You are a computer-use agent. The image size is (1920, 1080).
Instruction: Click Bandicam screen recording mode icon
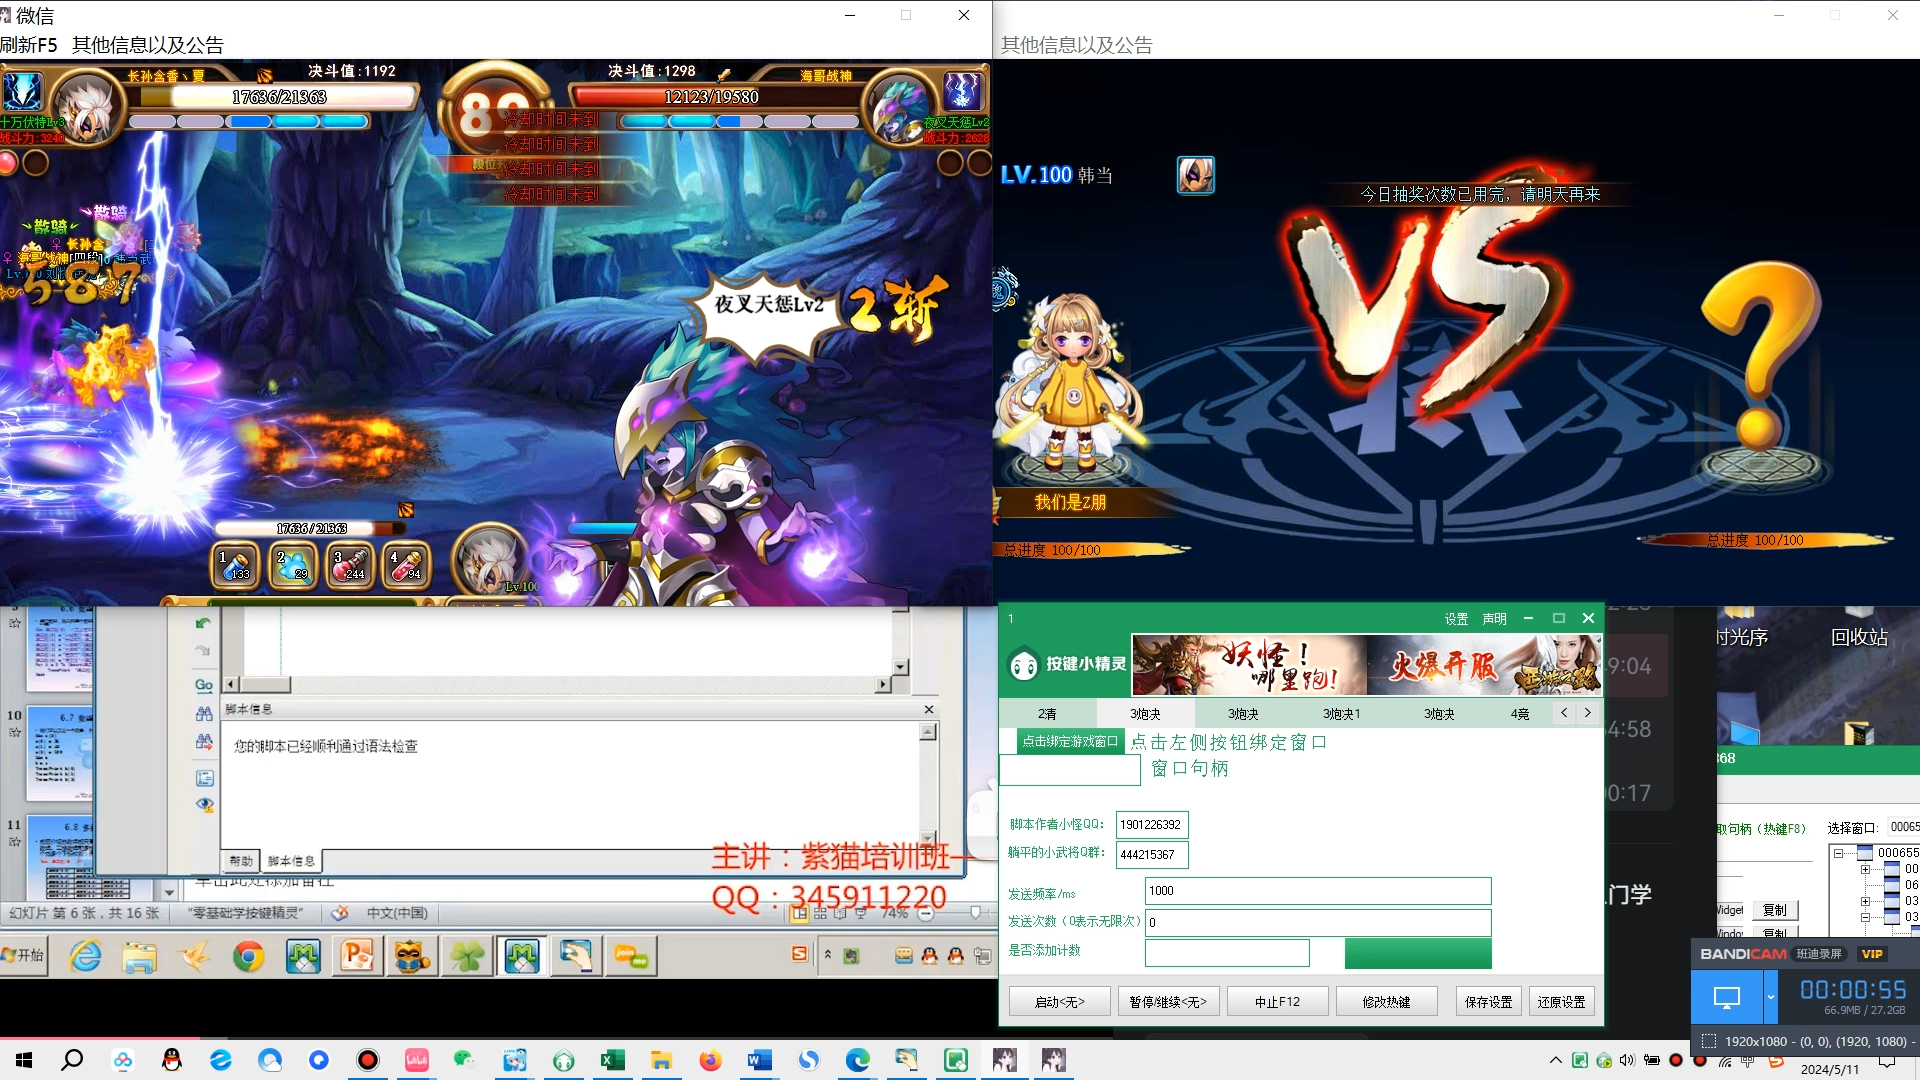coord(1727,997)
